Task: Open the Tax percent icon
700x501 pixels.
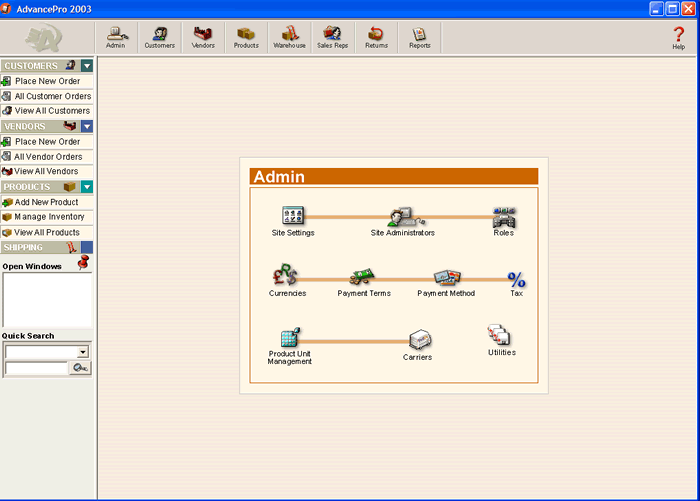Action: coord(517,284)
